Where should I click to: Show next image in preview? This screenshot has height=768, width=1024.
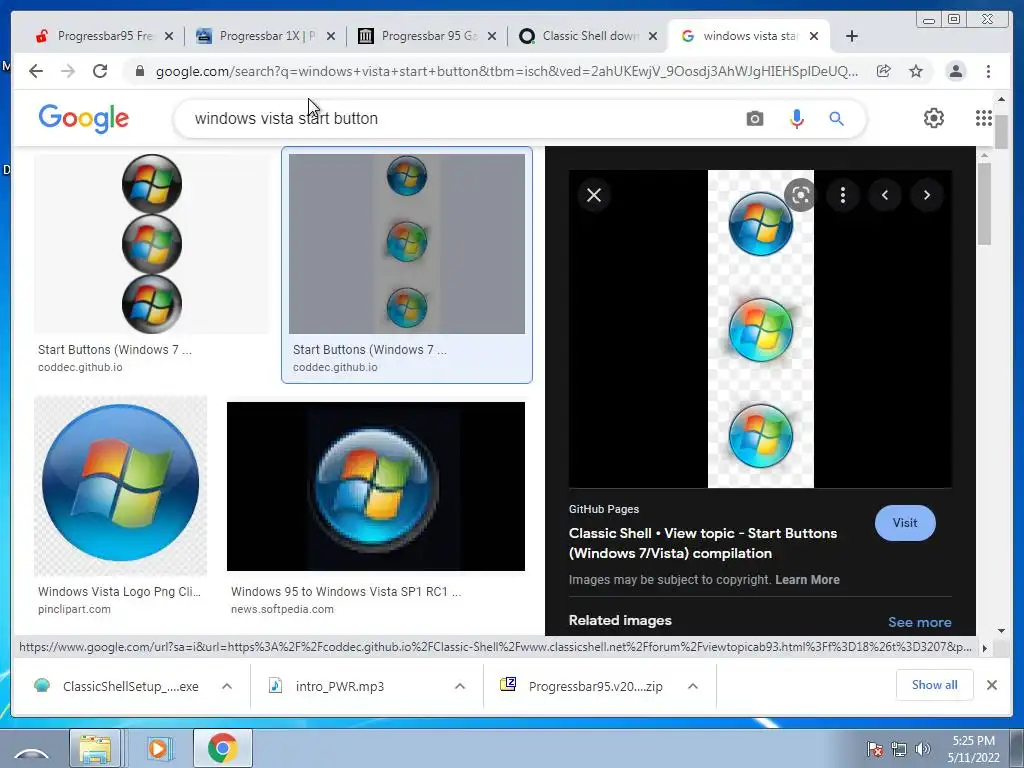927,195
